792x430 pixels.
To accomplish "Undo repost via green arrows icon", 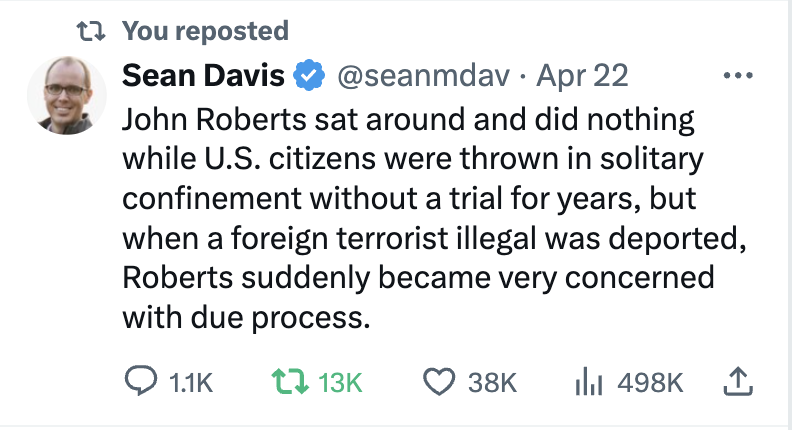I will point(290,381).
